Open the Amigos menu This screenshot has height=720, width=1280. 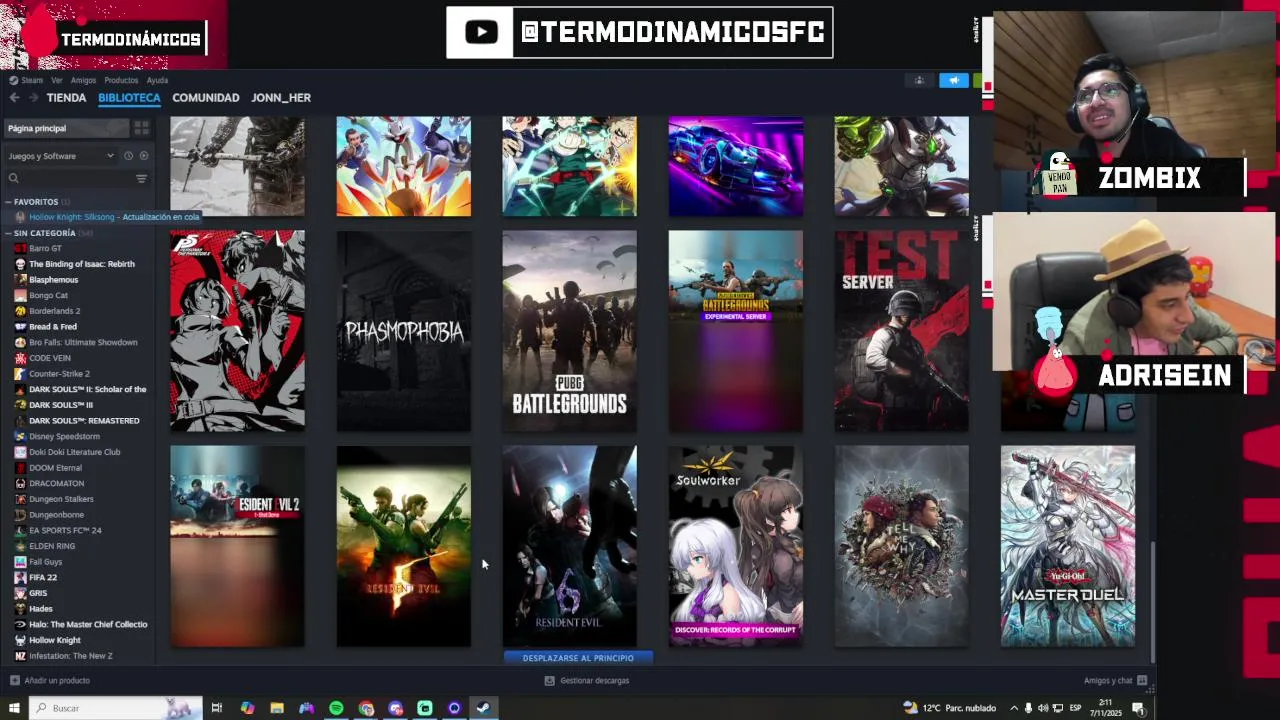pyautogui.click(x=83, y=80)
